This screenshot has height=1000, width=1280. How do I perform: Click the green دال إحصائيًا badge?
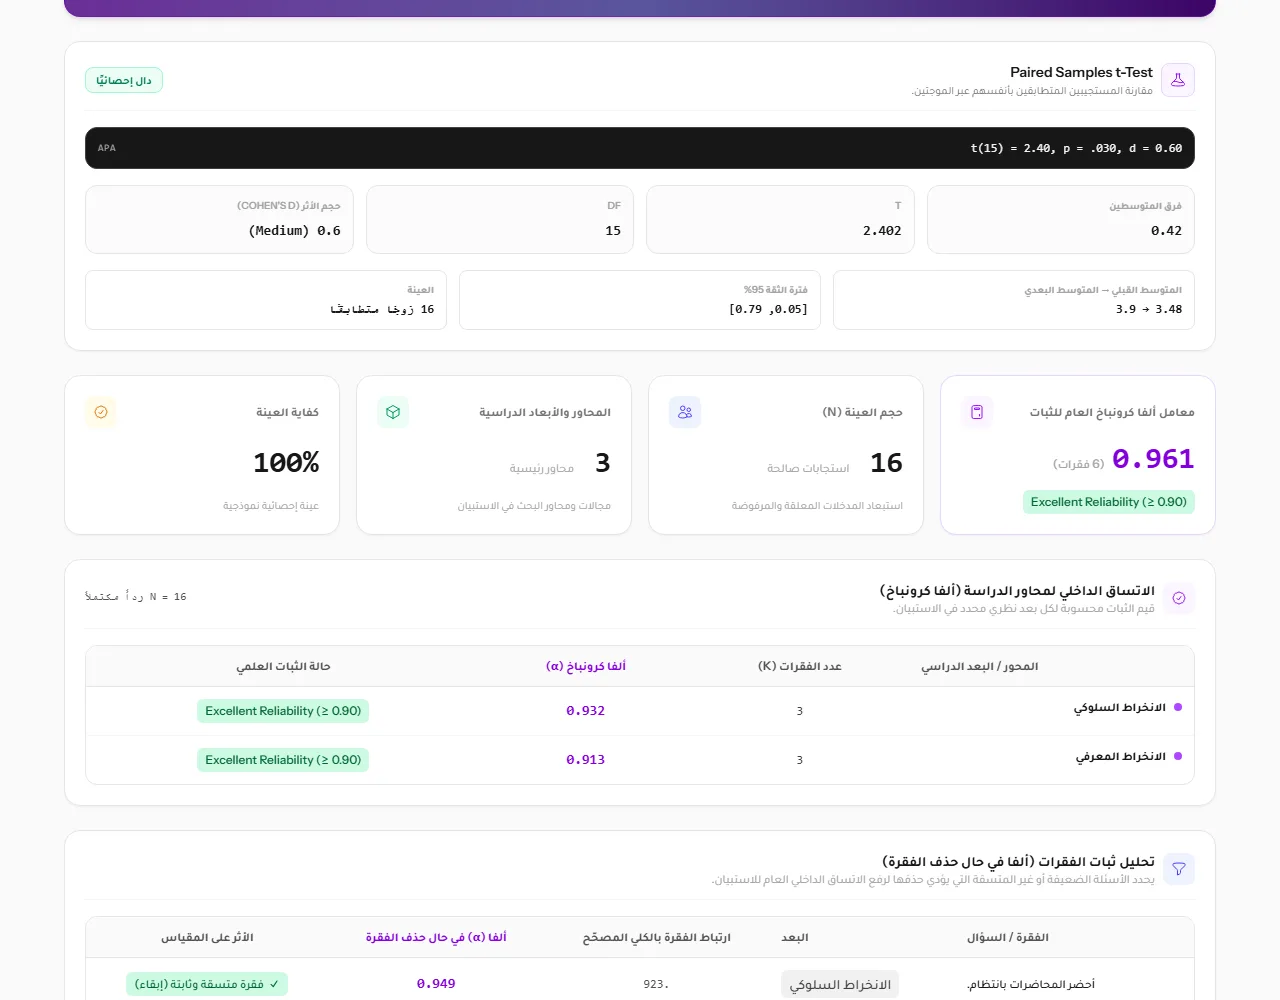click(x=124, y=80)
